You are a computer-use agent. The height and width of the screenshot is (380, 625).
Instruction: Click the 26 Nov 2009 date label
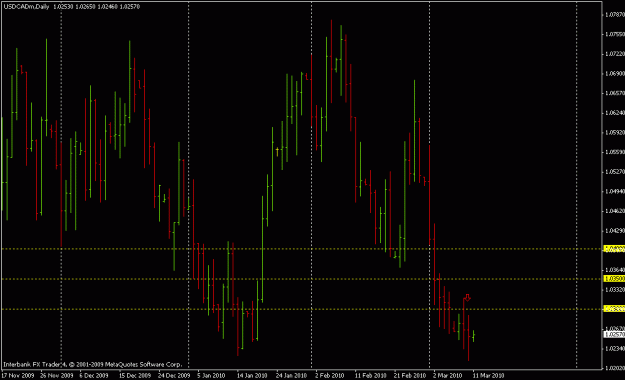coord(57,376)
